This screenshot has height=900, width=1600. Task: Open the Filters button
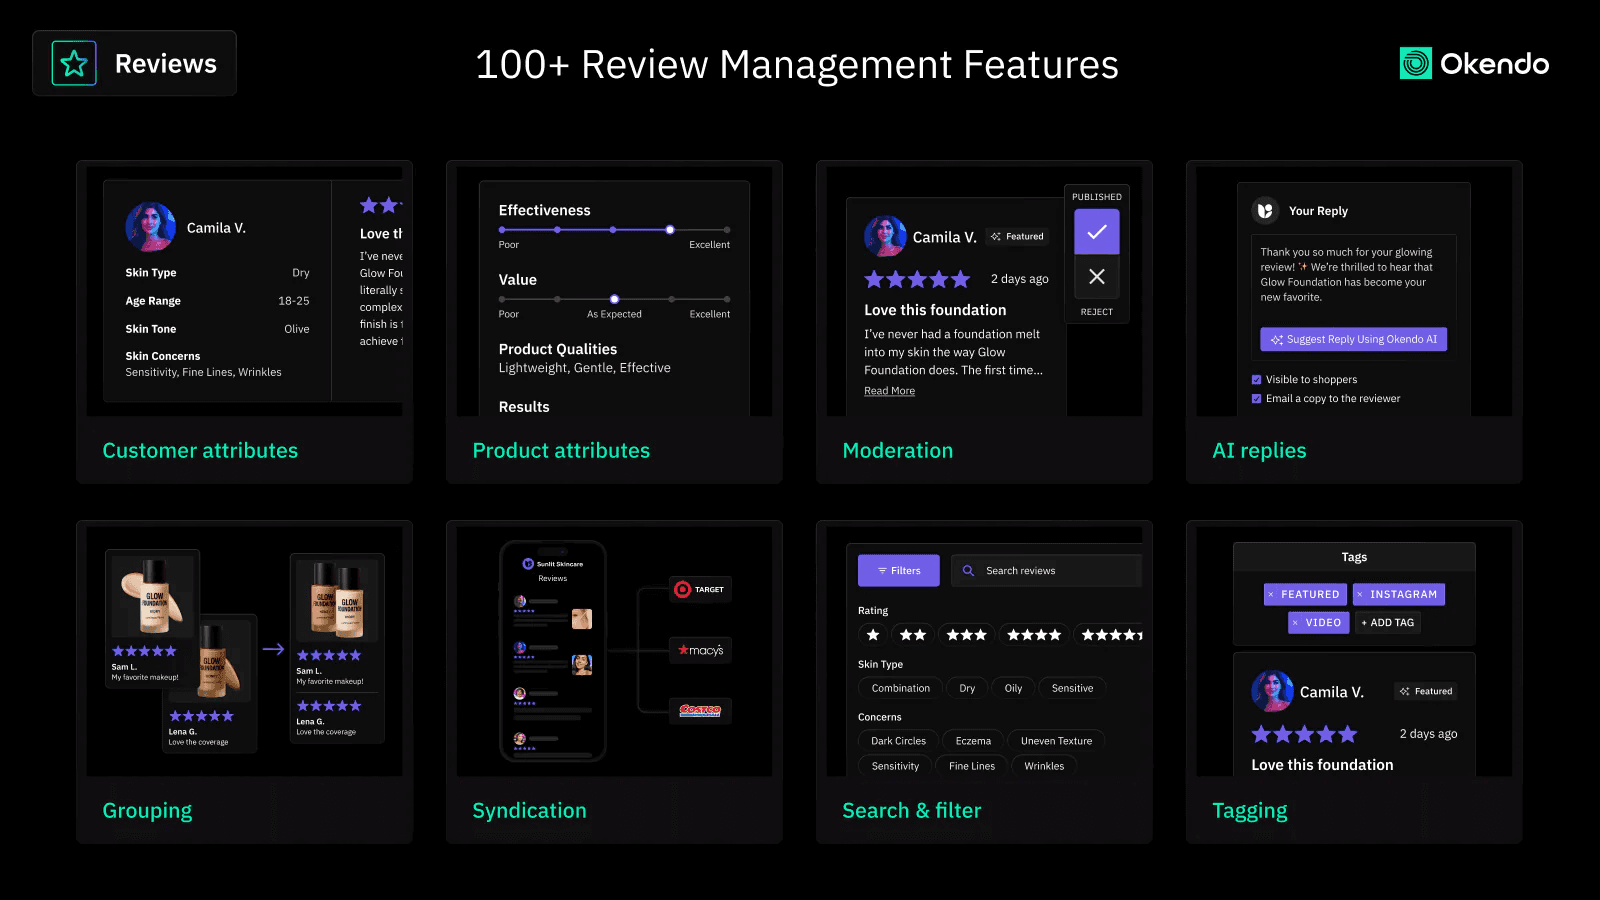(899, 571)
